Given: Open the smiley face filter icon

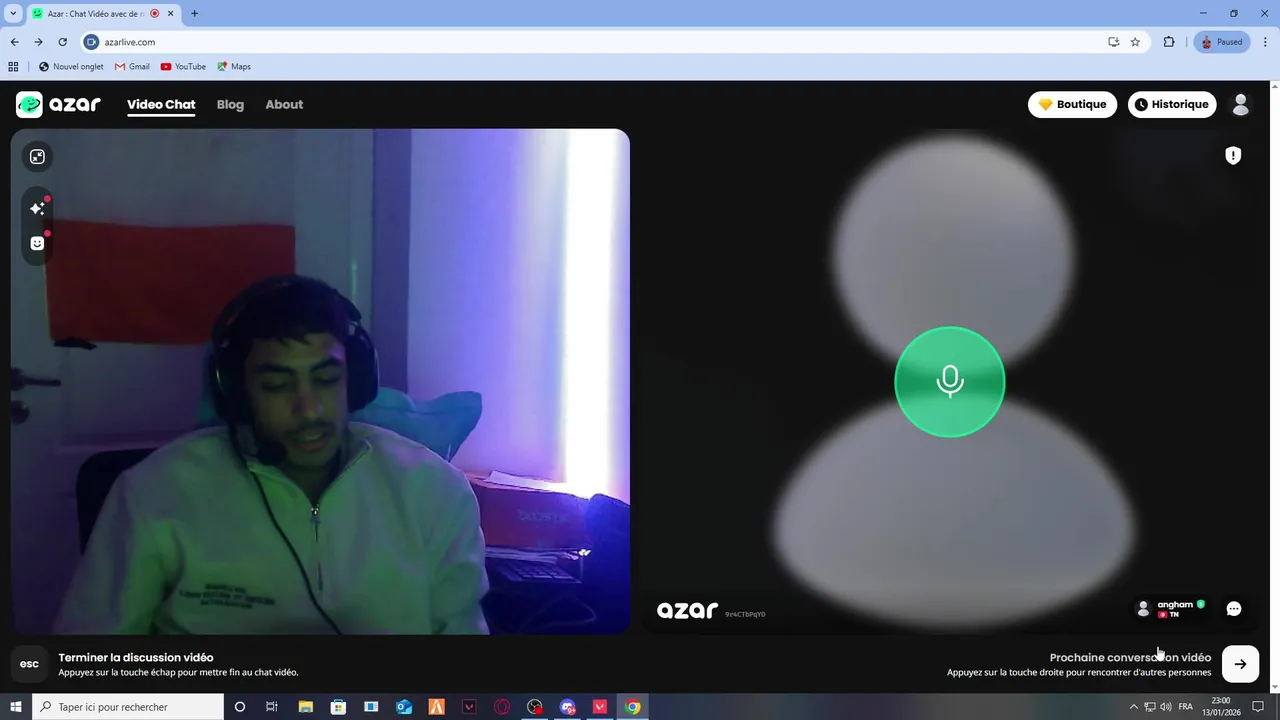Looking at the screenshot, I should pos(37,243).
